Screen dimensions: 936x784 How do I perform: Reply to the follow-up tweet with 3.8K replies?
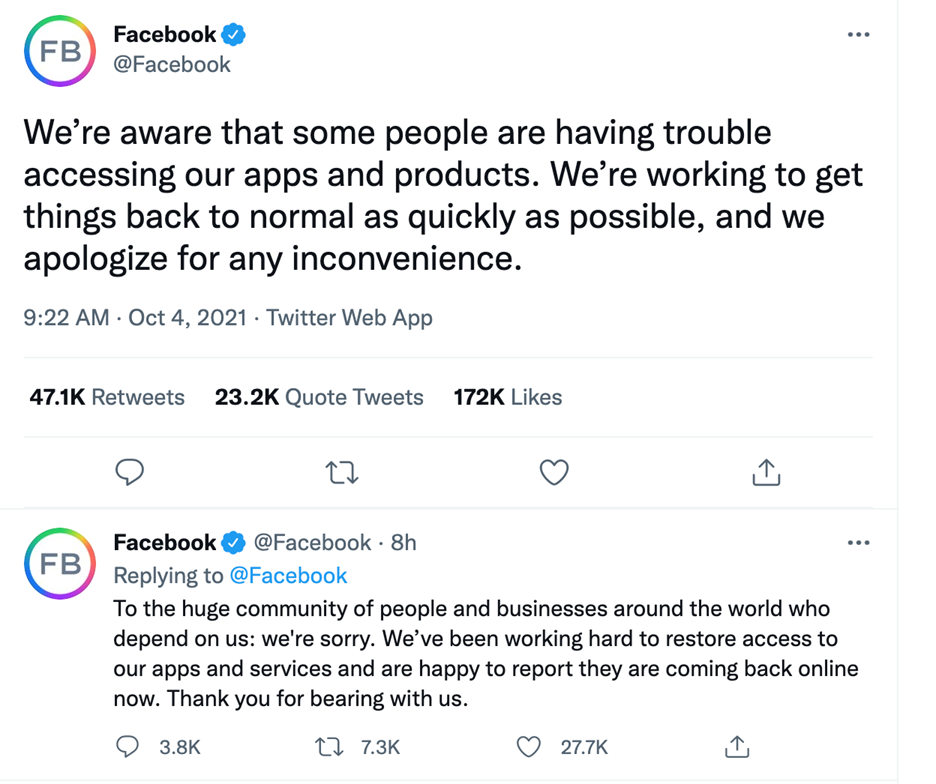(x=129, y=747)
